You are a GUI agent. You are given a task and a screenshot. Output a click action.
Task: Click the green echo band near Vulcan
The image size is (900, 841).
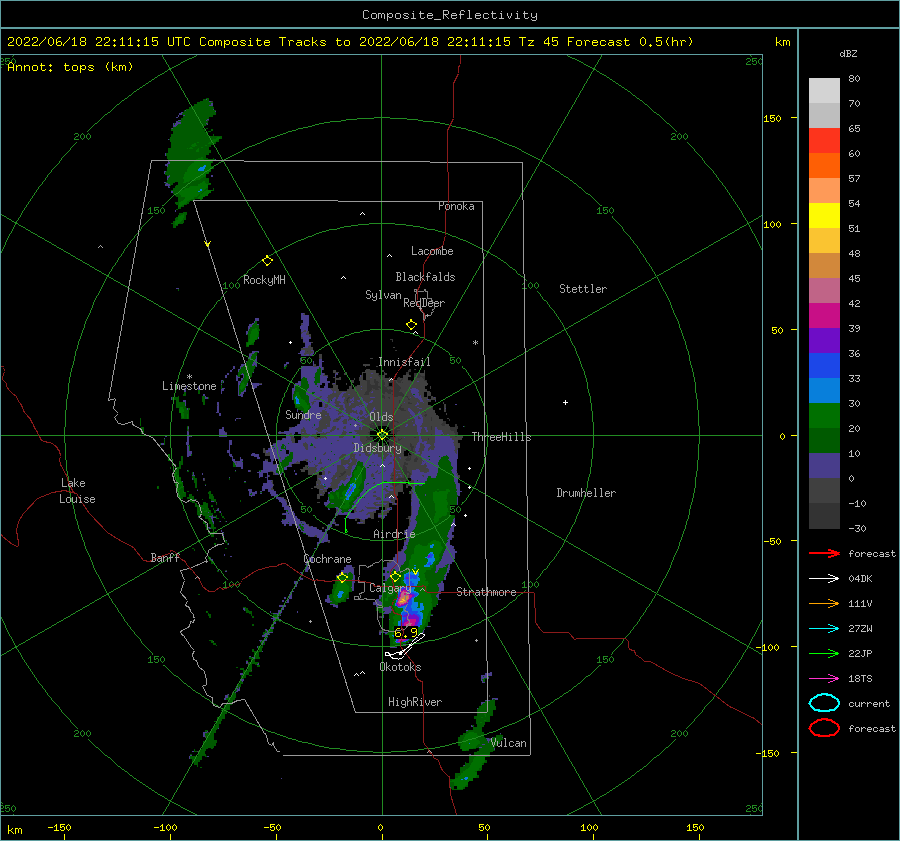click(x=475, y=743)
